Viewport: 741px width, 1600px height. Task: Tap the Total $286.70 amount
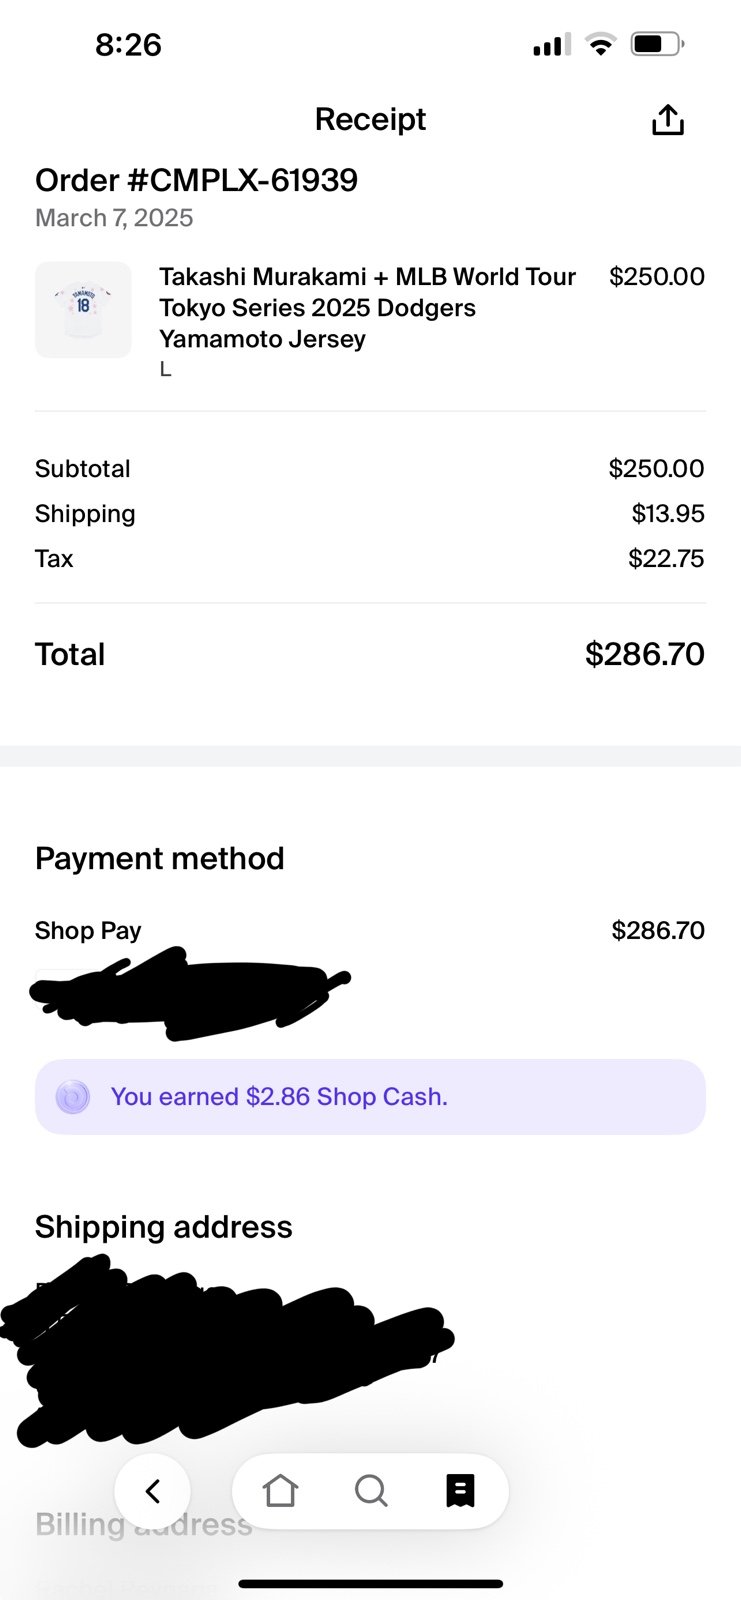click(645, 654)
